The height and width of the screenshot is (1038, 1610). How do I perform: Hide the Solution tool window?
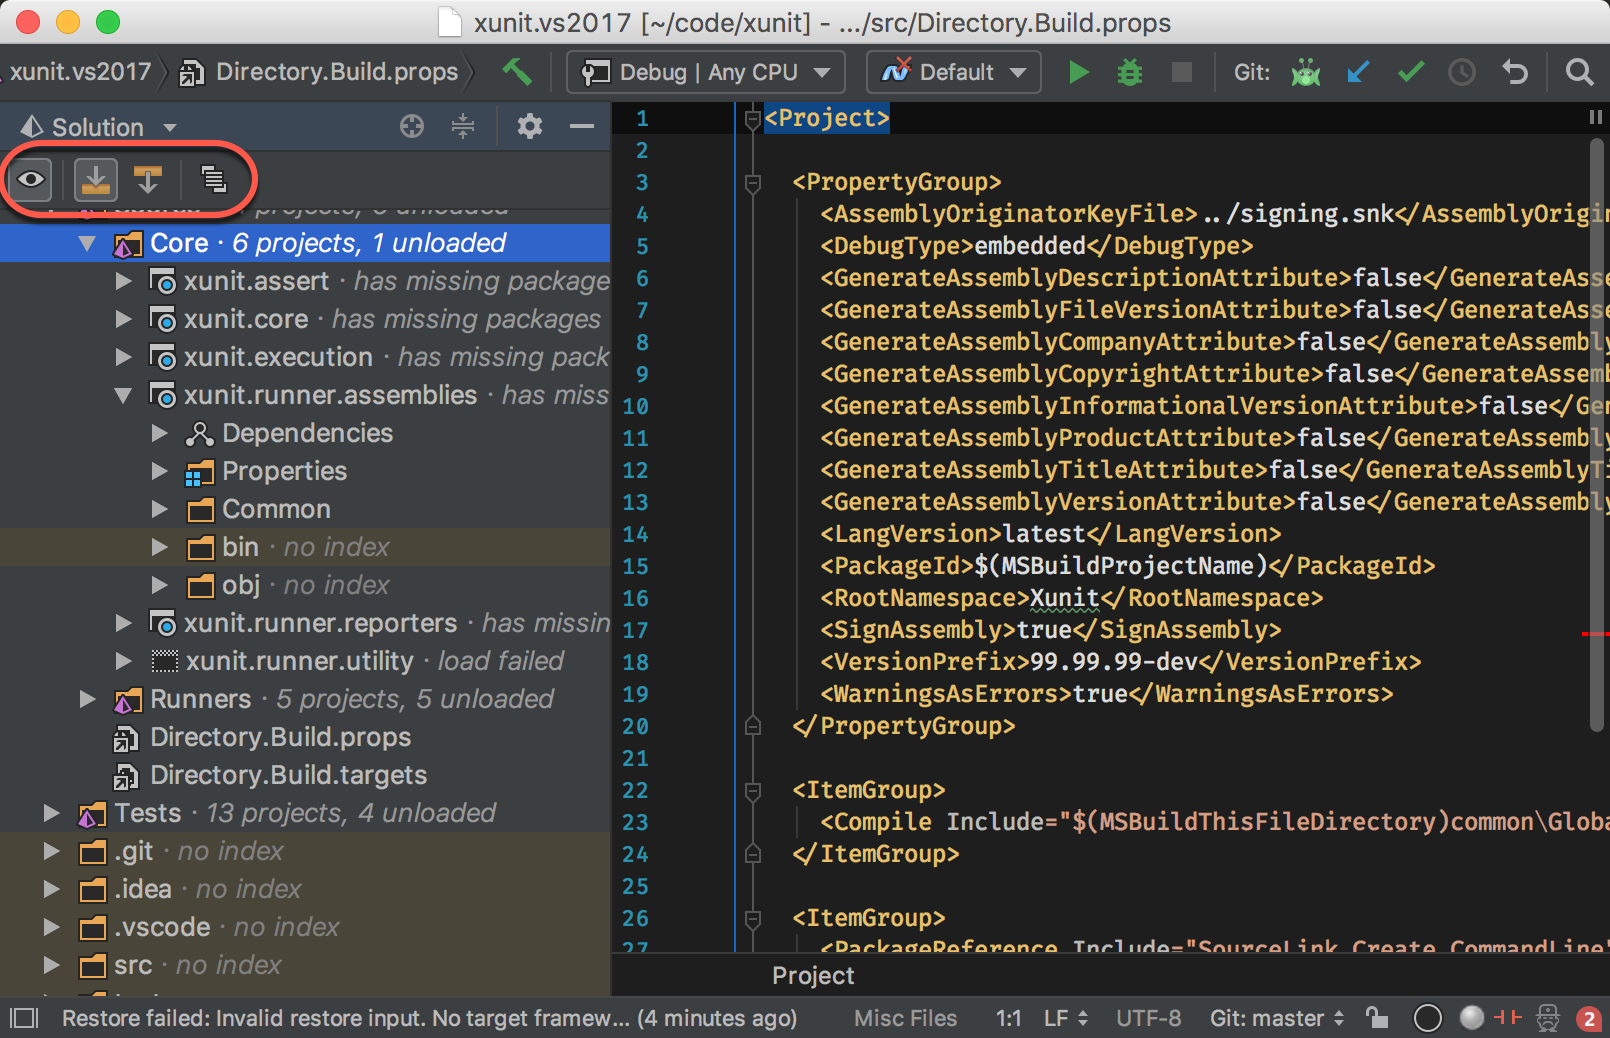(x=582, y=126)
